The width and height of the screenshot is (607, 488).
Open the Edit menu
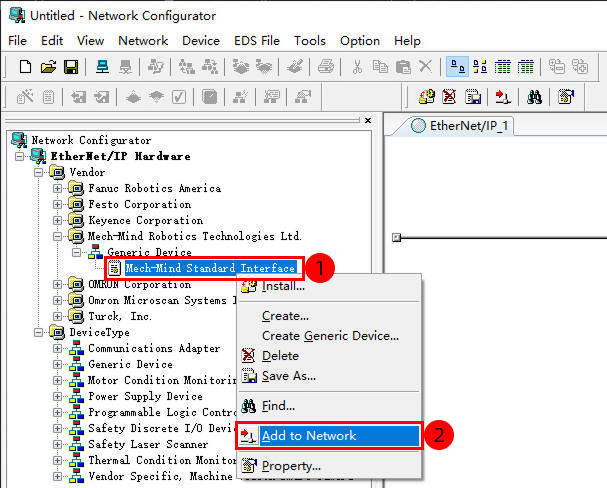52,41
